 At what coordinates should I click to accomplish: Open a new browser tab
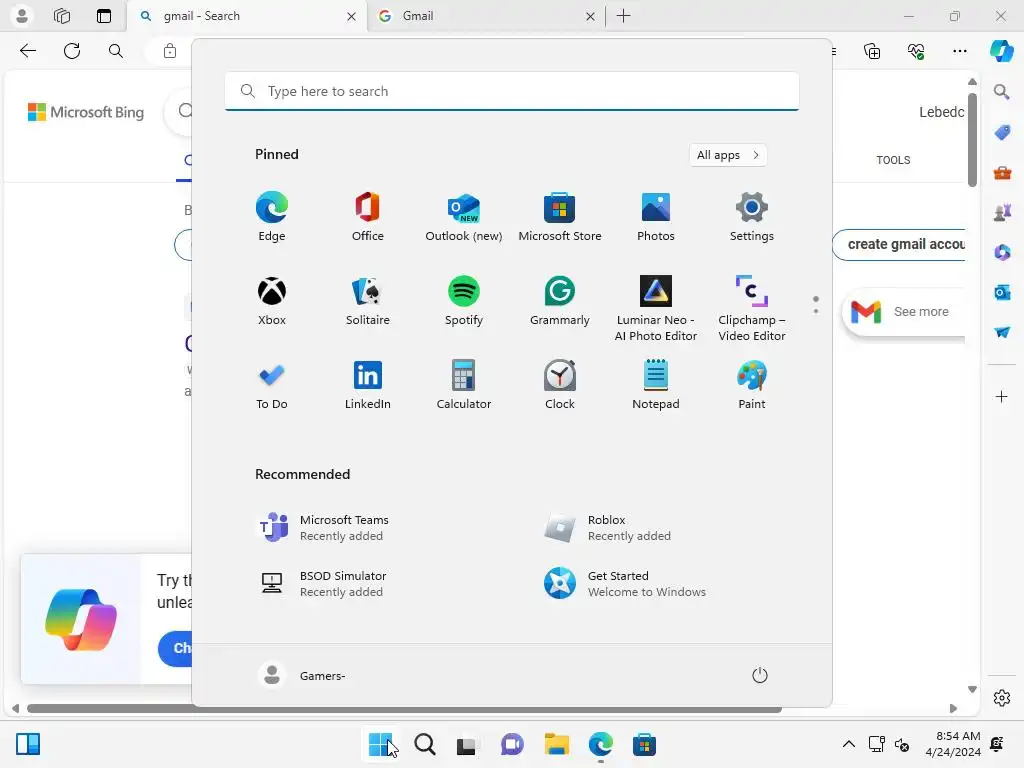coord(624,16)
